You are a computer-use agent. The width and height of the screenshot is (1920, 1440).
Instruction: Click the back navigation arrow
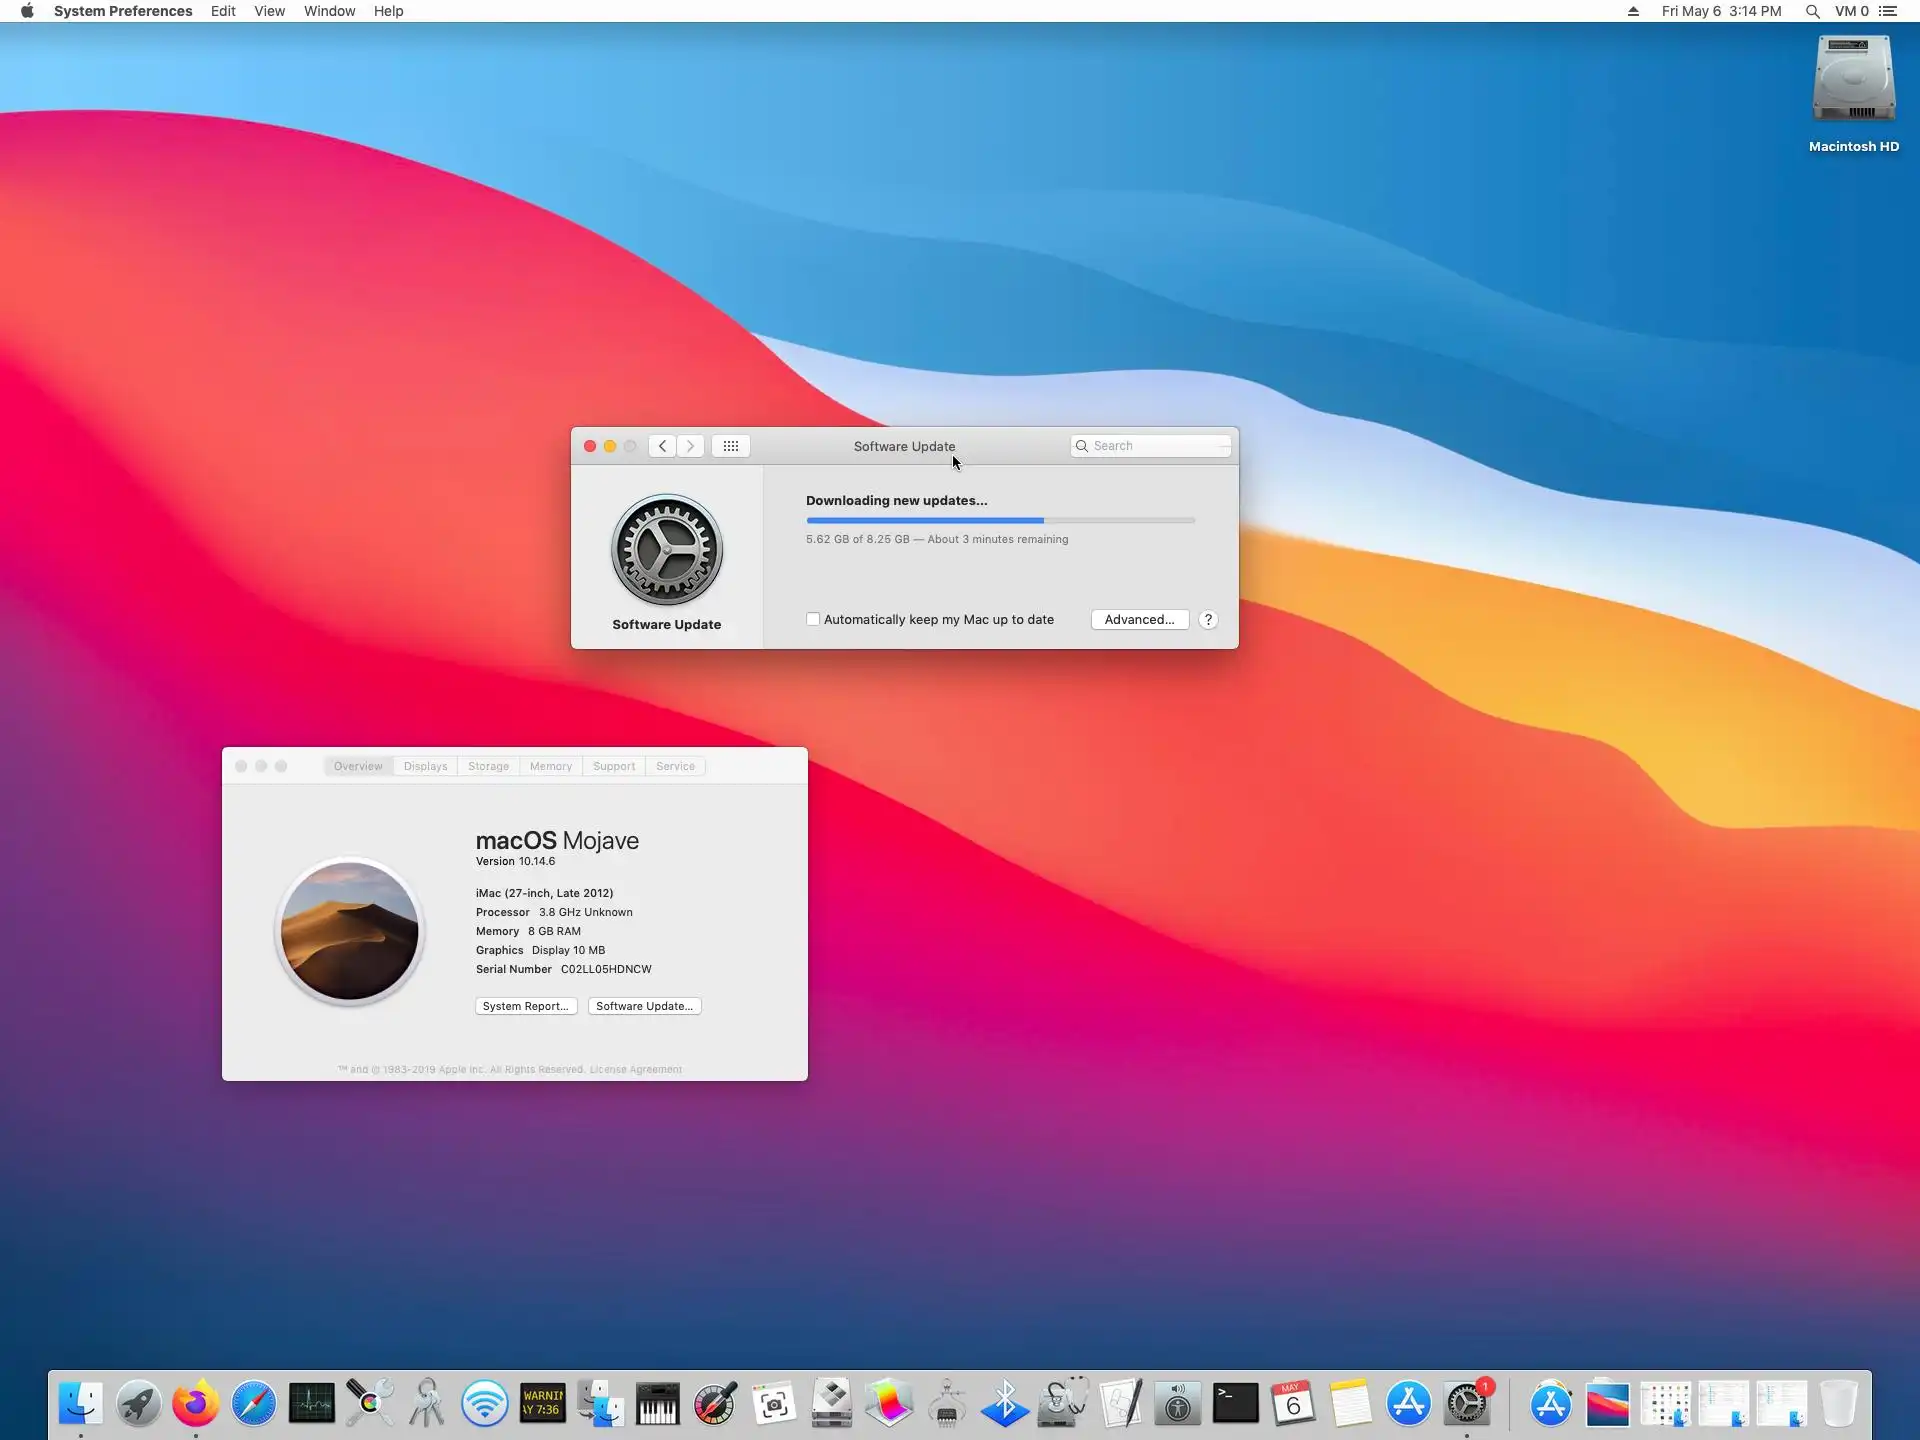tap(662, 446)
